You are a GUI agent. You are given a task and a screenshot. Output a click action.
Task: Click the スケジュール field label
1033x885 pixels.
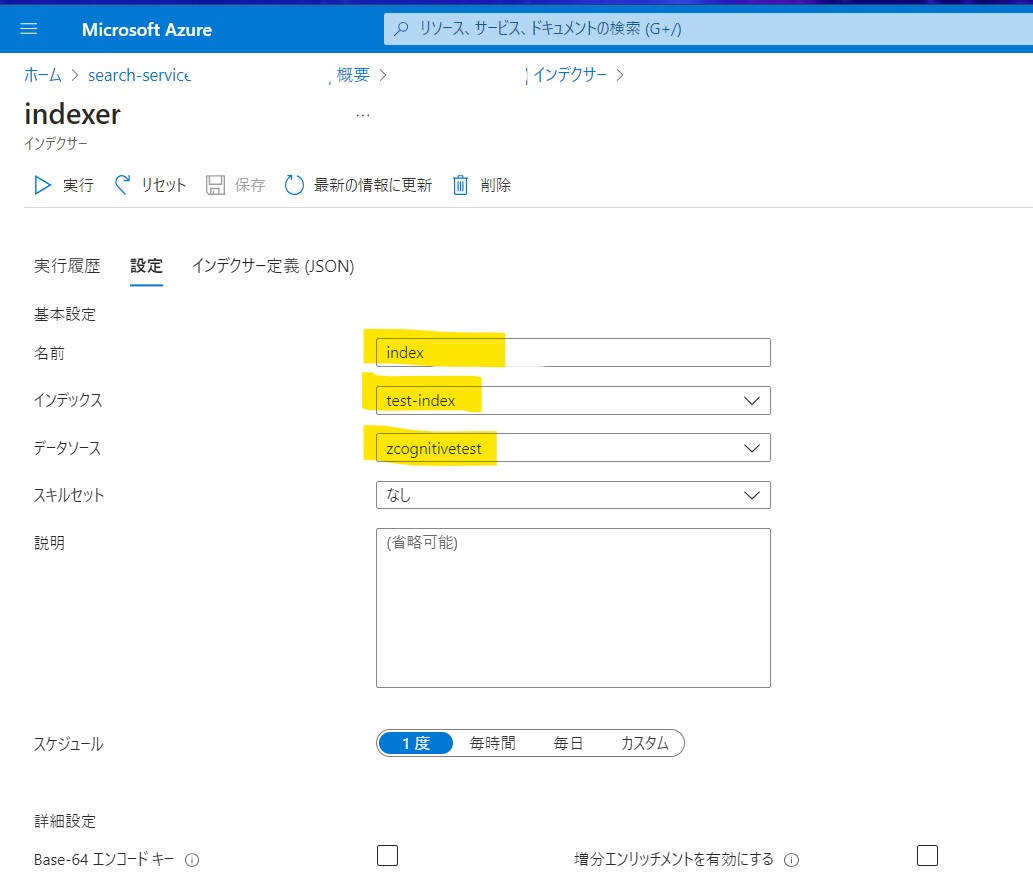(69, 744)
